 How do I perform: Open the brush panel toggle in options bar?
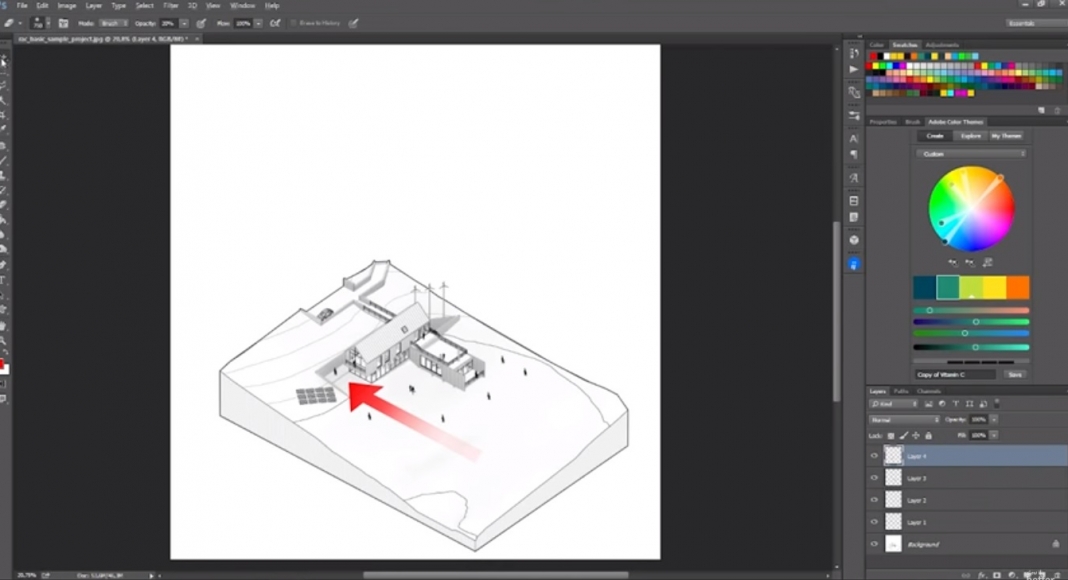(63, 22)
